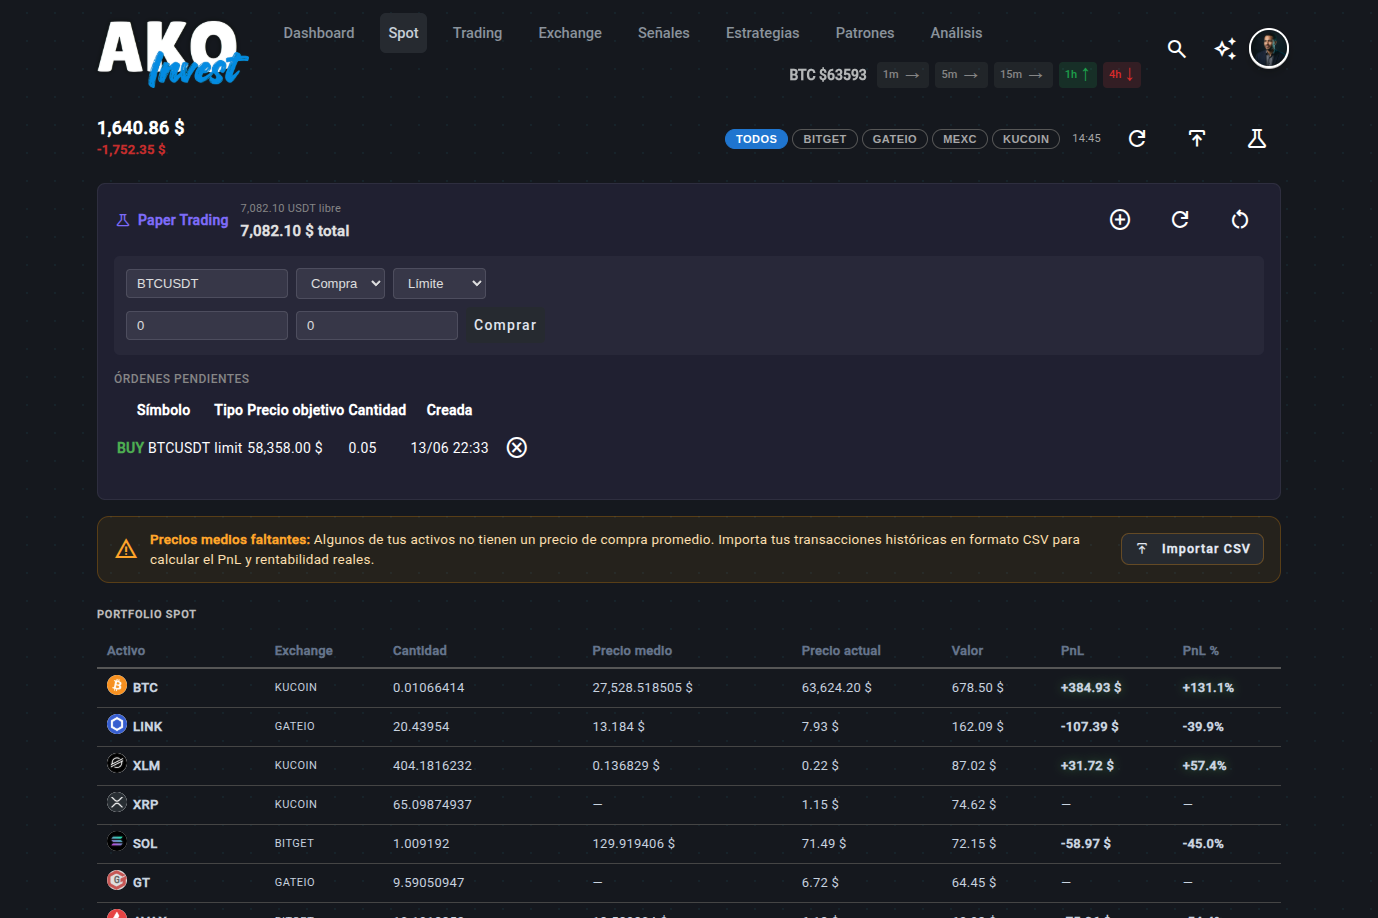This screenshot has width=1378, height=918.
Task: Click the Paper Trading label
Action: coord(183,220)
